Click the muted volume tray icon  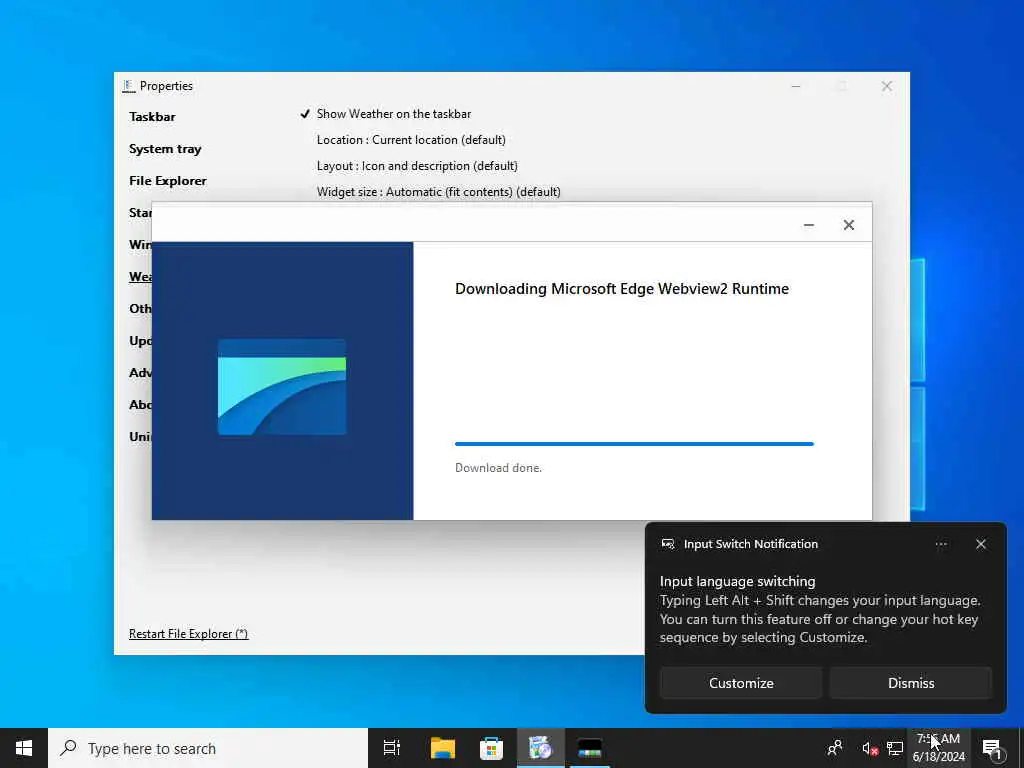tap(869, 748)
